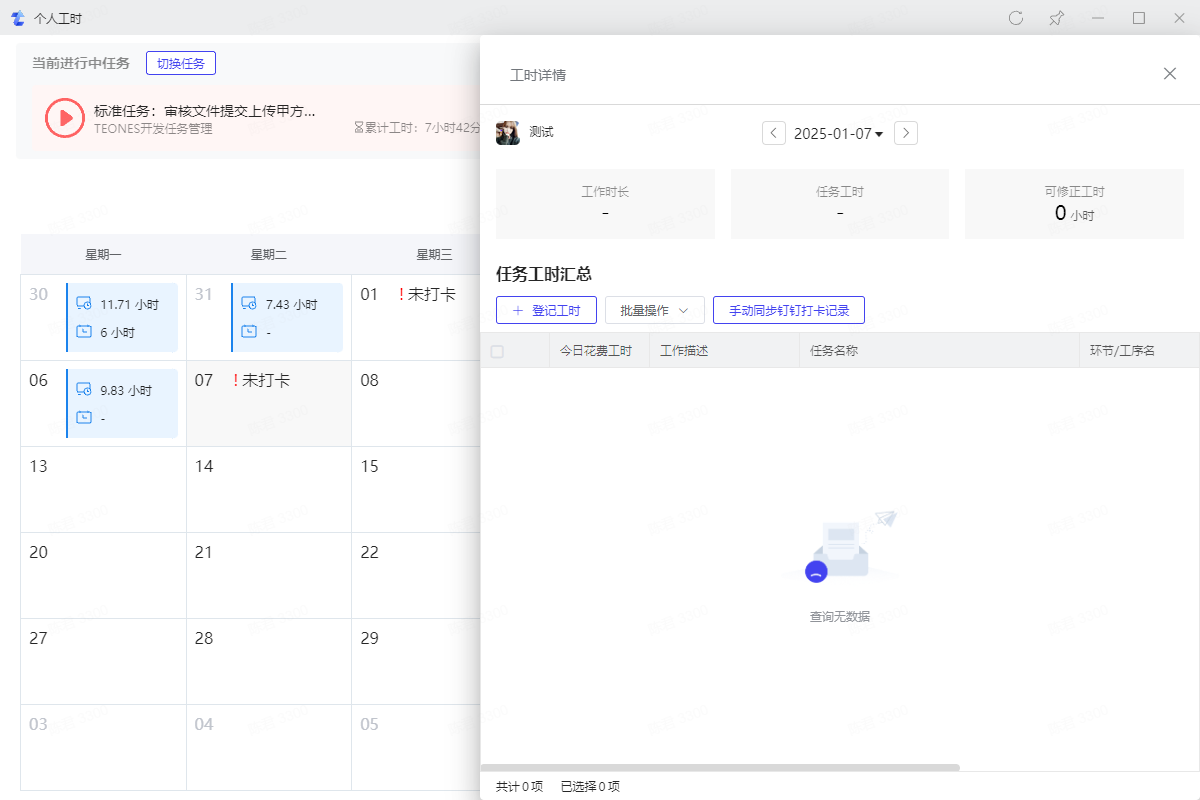Click the refresh icon in title bar
Viewport: 1200px width, 800px height.
[1016, 18]
